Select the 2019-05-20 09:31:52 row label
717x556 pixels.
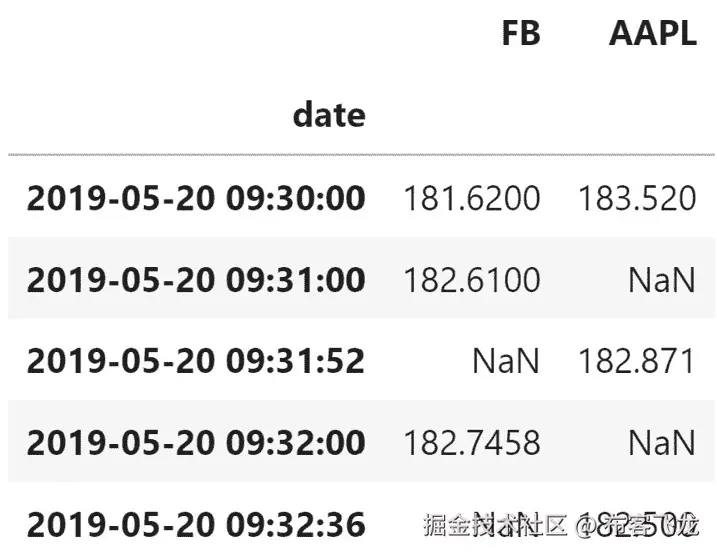pyautogui.click(x=196, y=360)
